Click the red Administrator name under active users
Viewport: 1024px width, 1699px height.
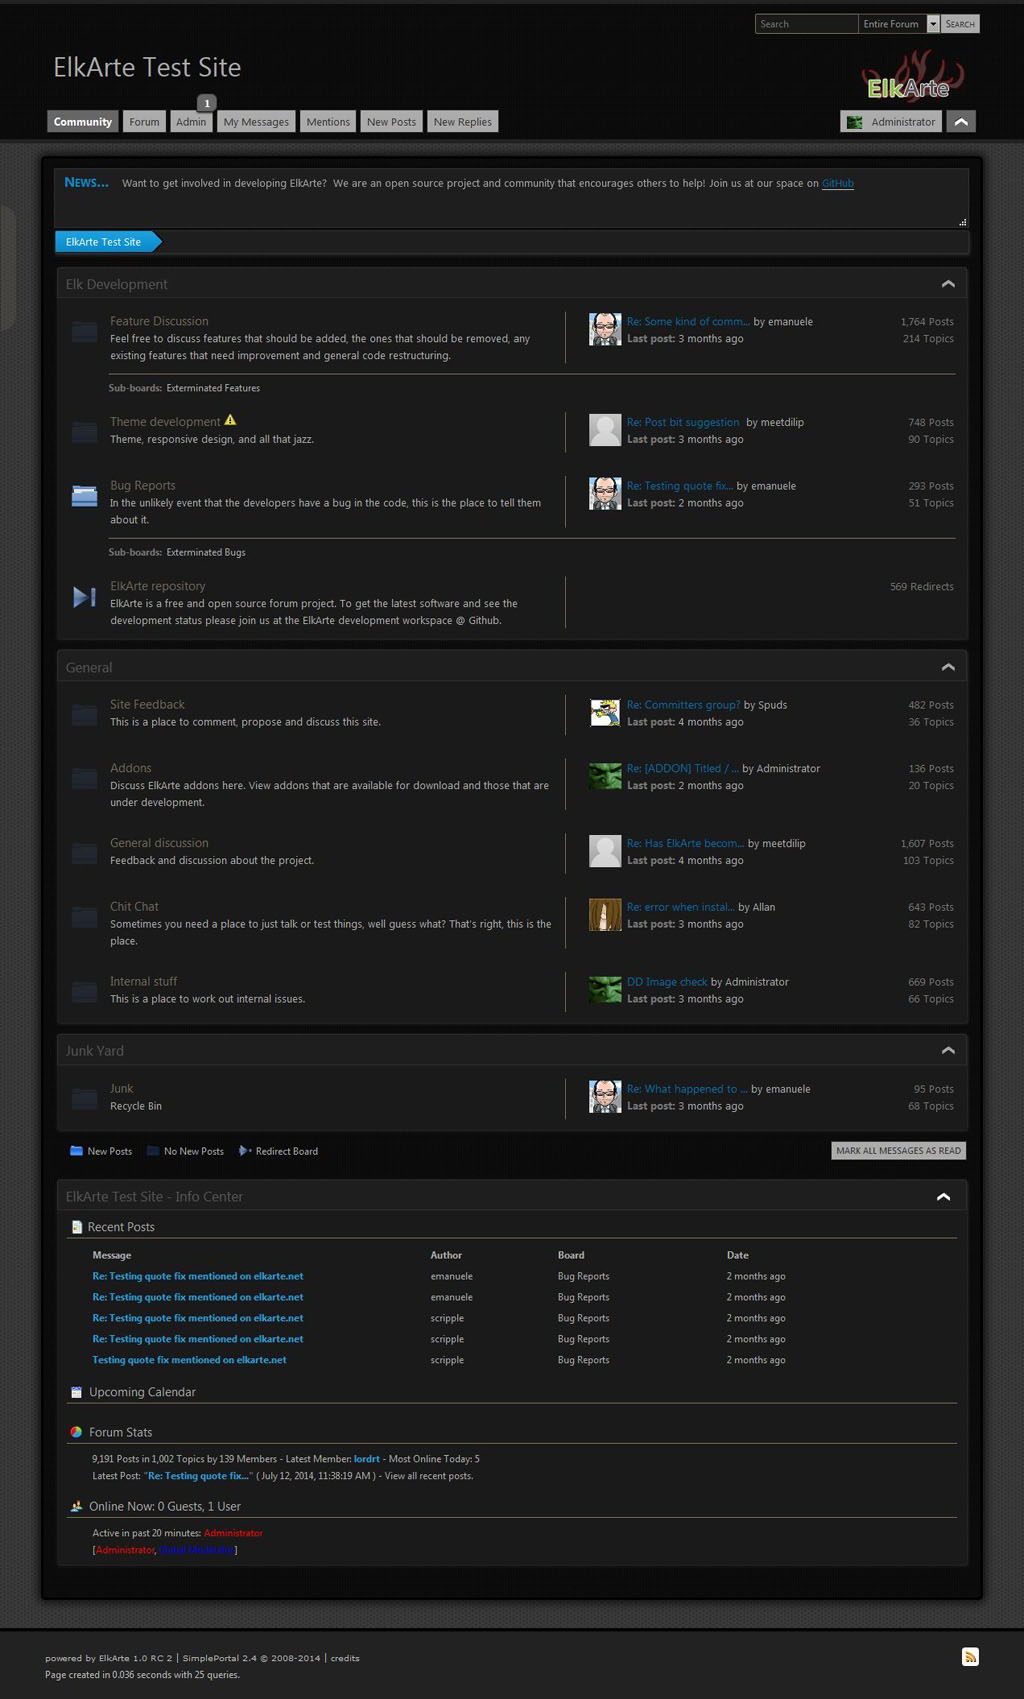(233, 1533)
